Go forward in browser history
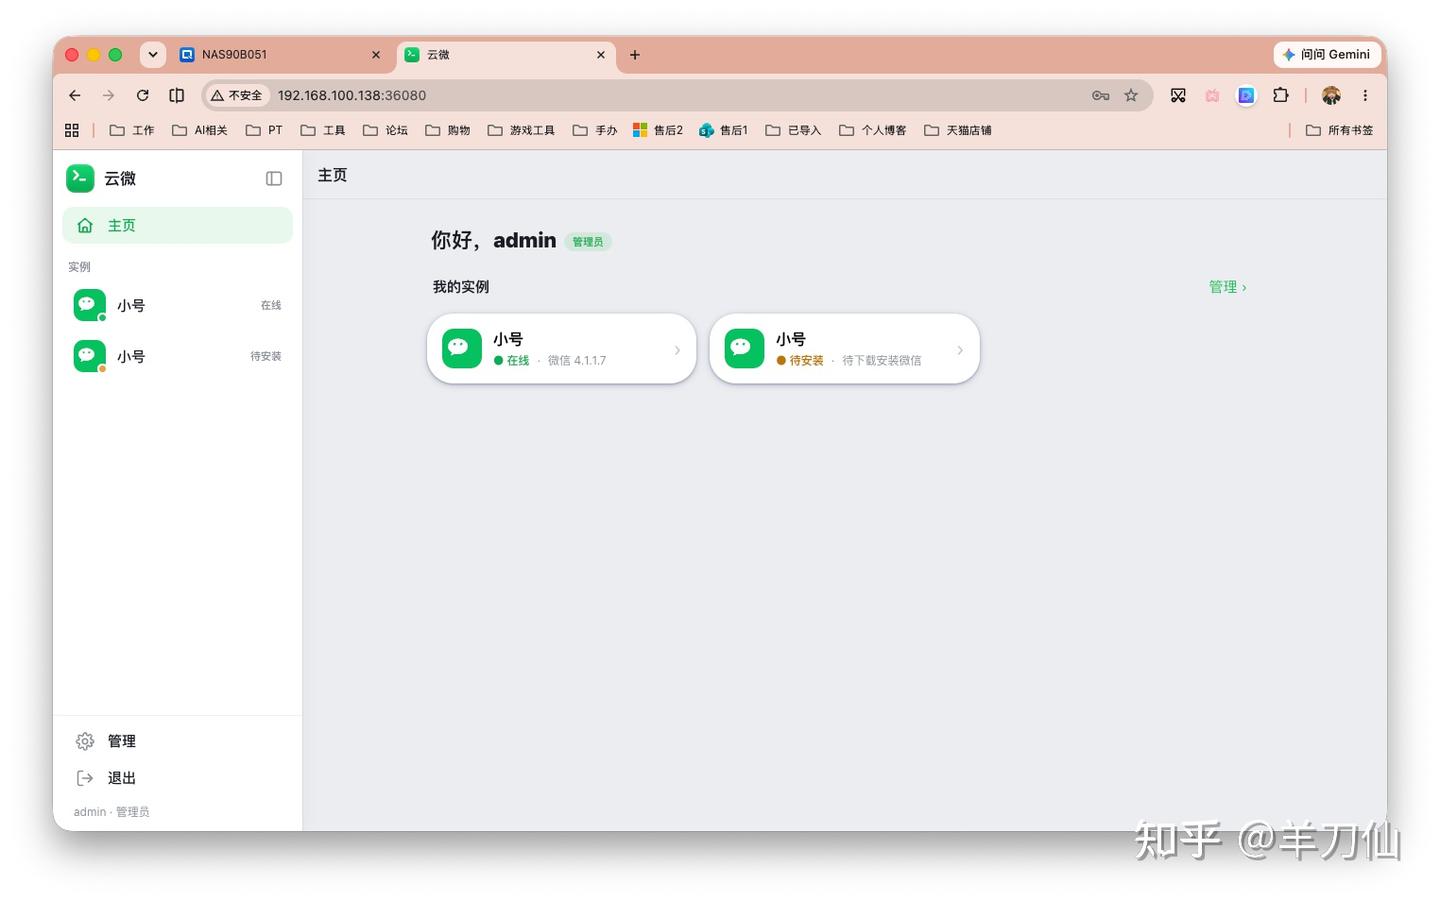This screenshot has height=901, width=1440. (109, 95)
